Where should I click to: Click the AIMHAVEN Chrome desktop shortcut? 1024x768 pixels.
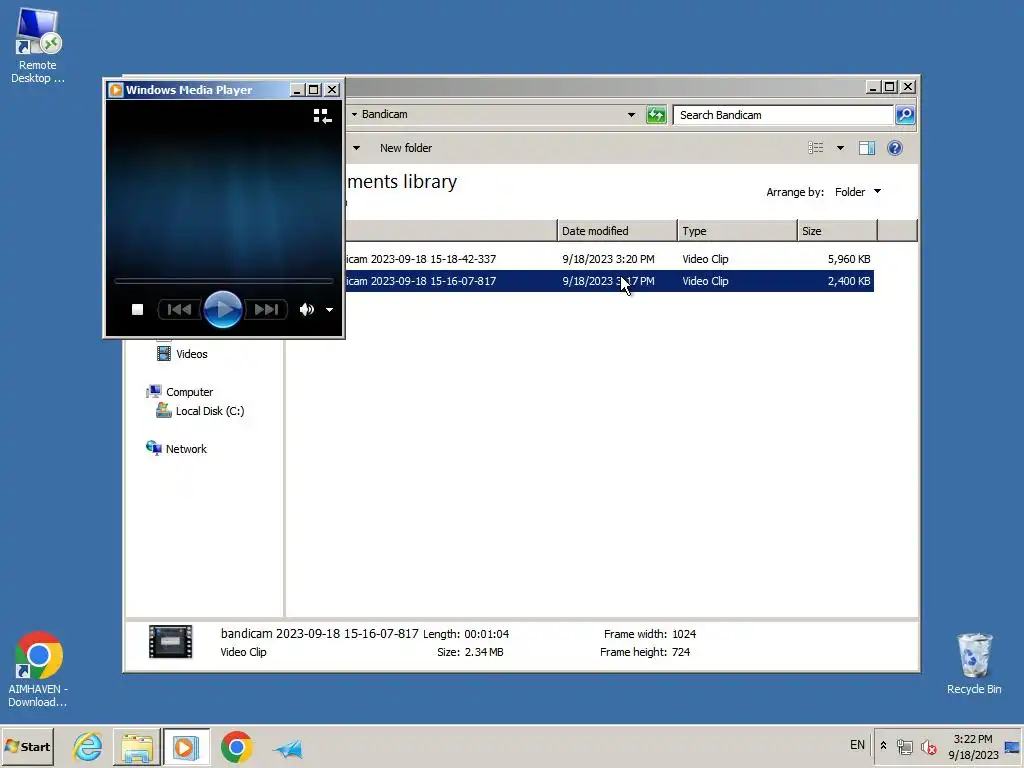(38, 669)
